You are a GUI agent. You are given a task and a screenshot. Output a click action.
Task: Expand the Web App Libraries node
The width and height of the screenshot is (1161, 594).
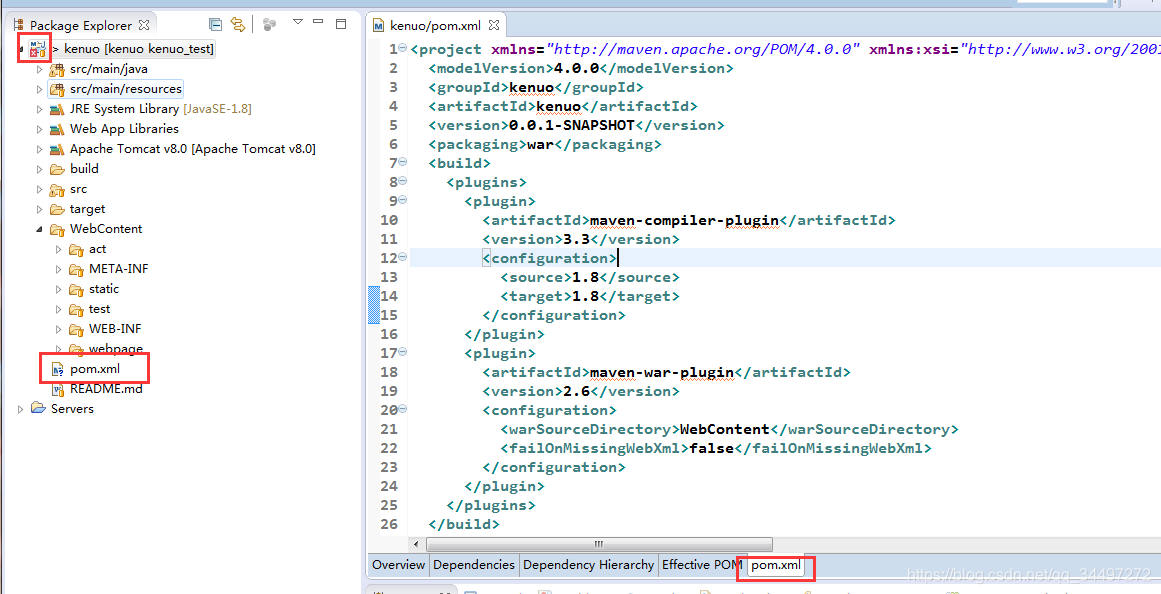pos(40,130)
